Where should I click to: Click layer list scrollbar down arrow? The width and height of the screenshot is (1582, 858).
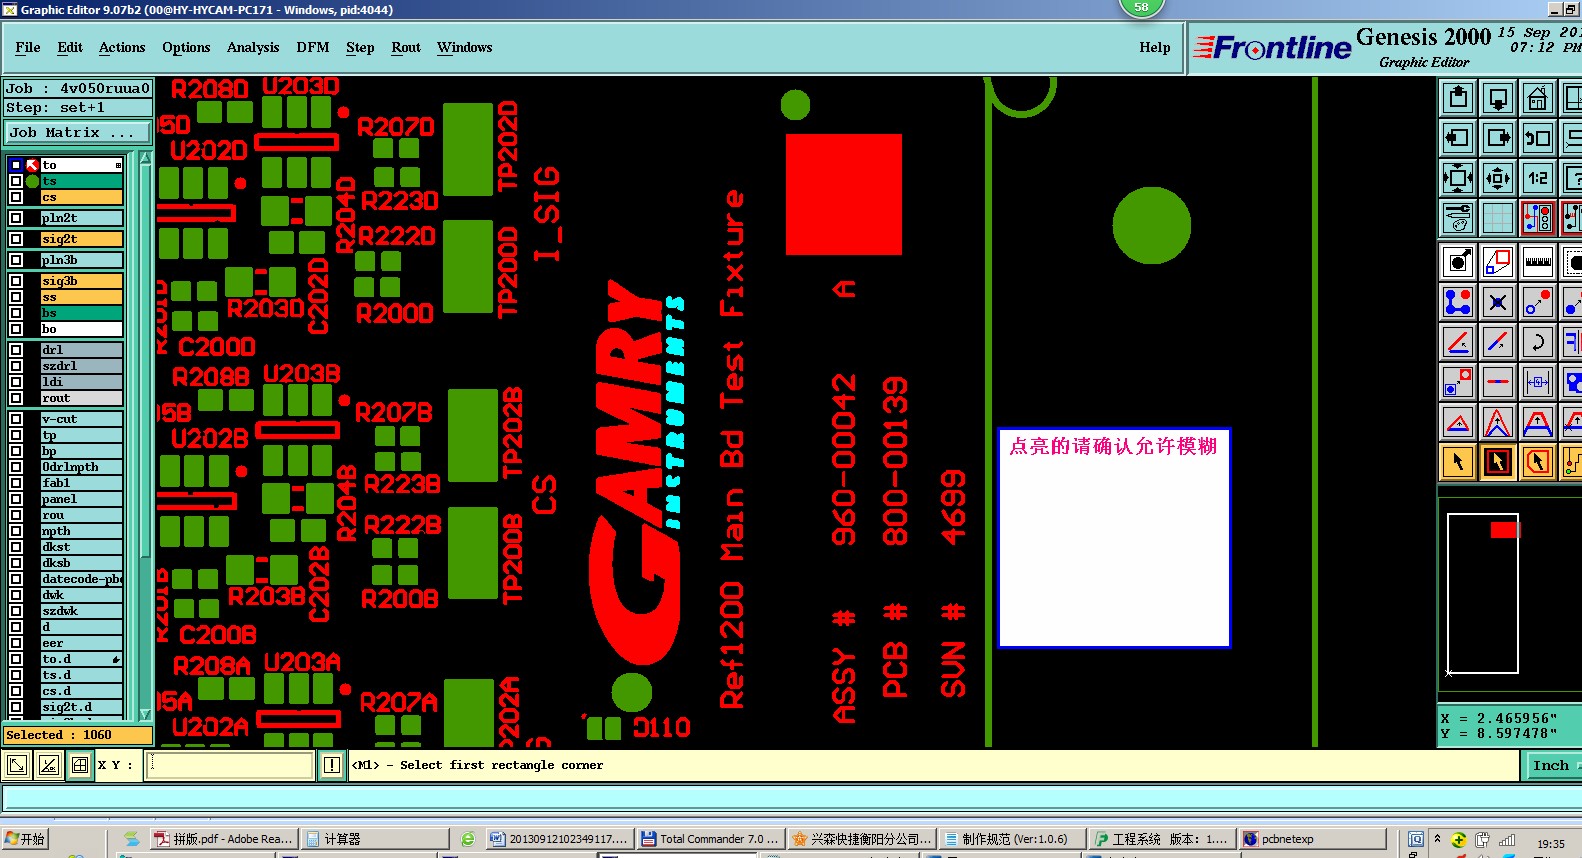point(146,713)
